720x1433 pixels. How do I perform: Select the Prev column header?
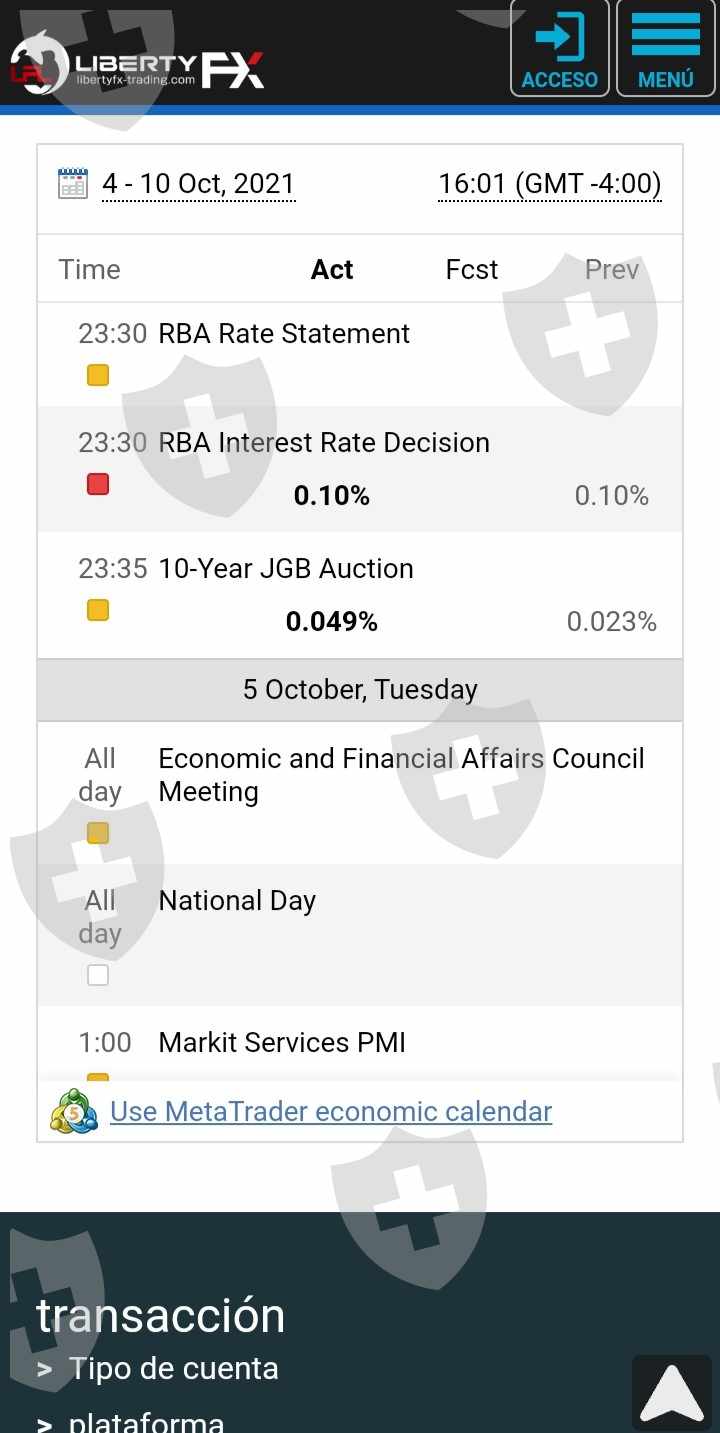pos(611,269)
